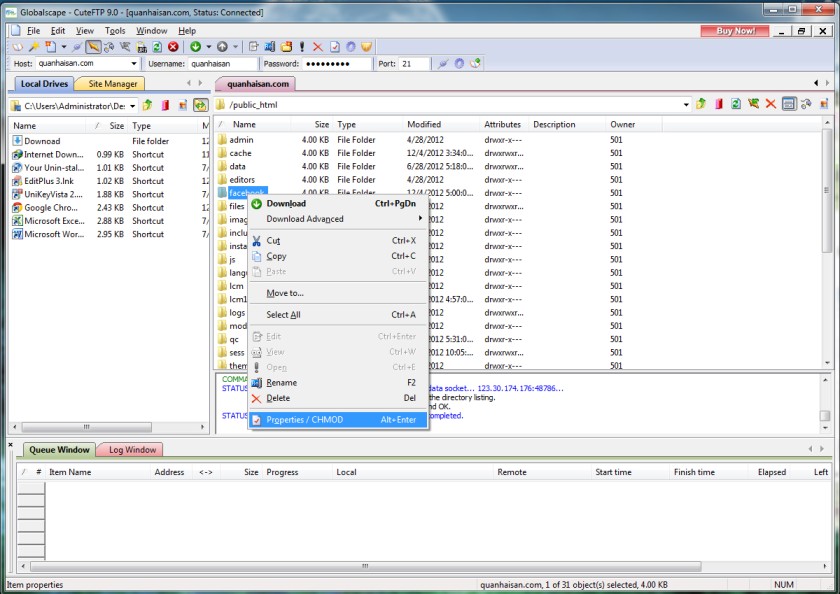The width and height of the screenshot is (840, 594).
Task: Click the remote pane parent folder icon
Action: point(701,104)
